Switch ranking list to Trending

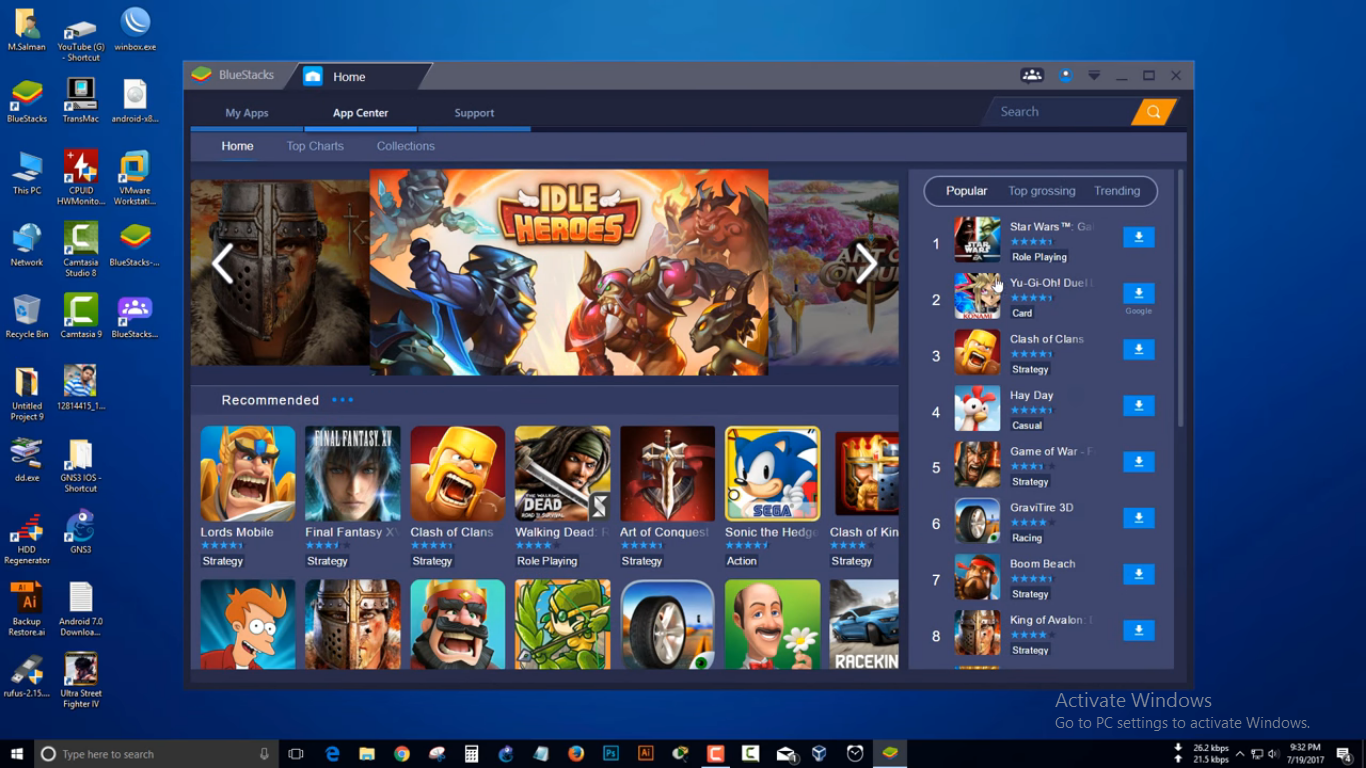[x=1117, y=191]
